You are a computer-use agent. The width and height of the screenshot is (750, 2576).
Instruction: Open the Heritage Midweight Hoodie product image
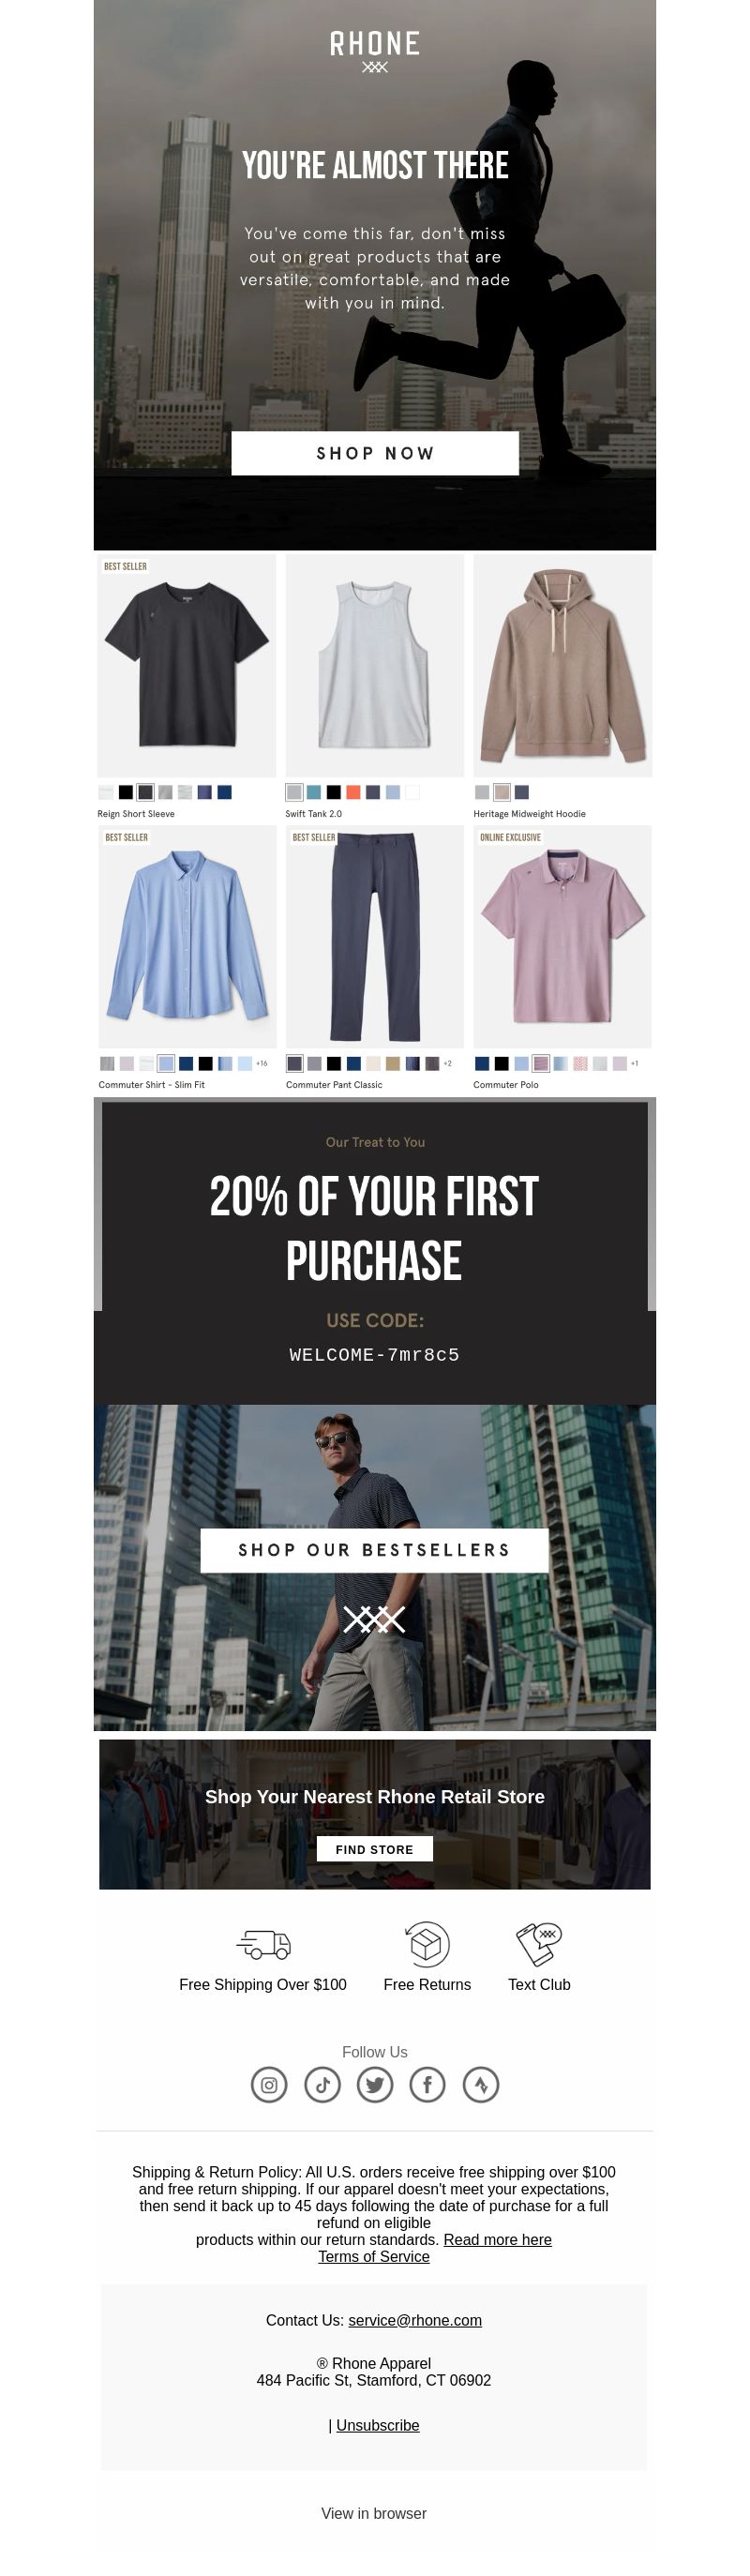click(563, 666)
